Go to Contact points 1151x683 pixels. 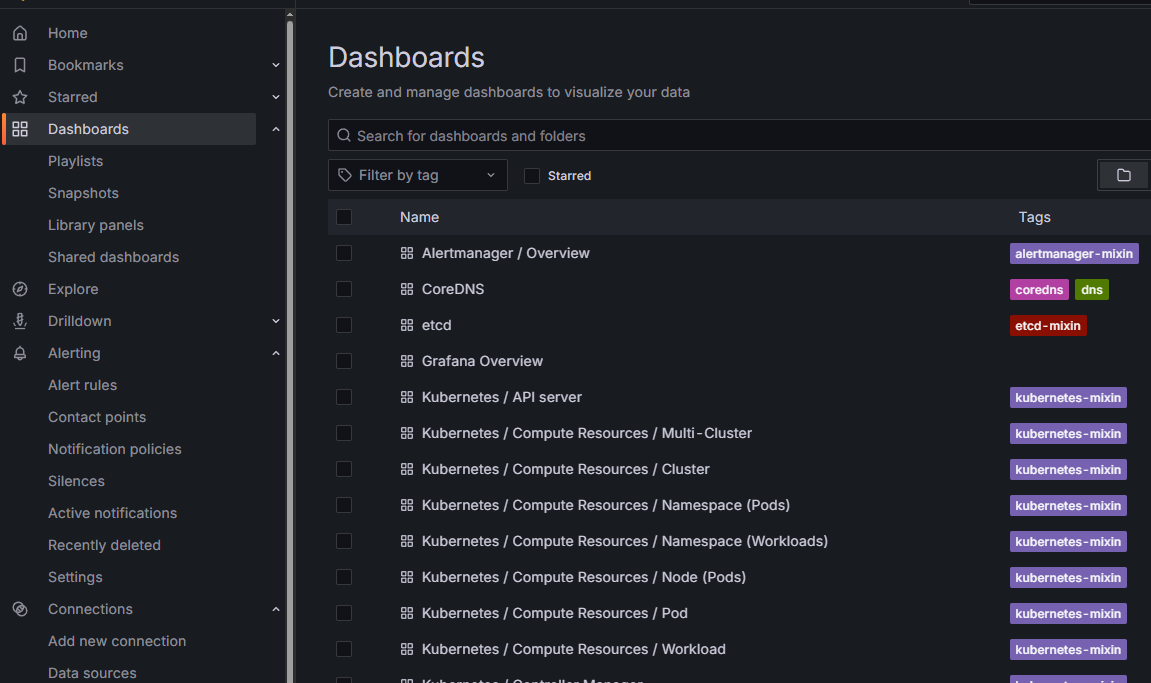click(x=97, y=417)
